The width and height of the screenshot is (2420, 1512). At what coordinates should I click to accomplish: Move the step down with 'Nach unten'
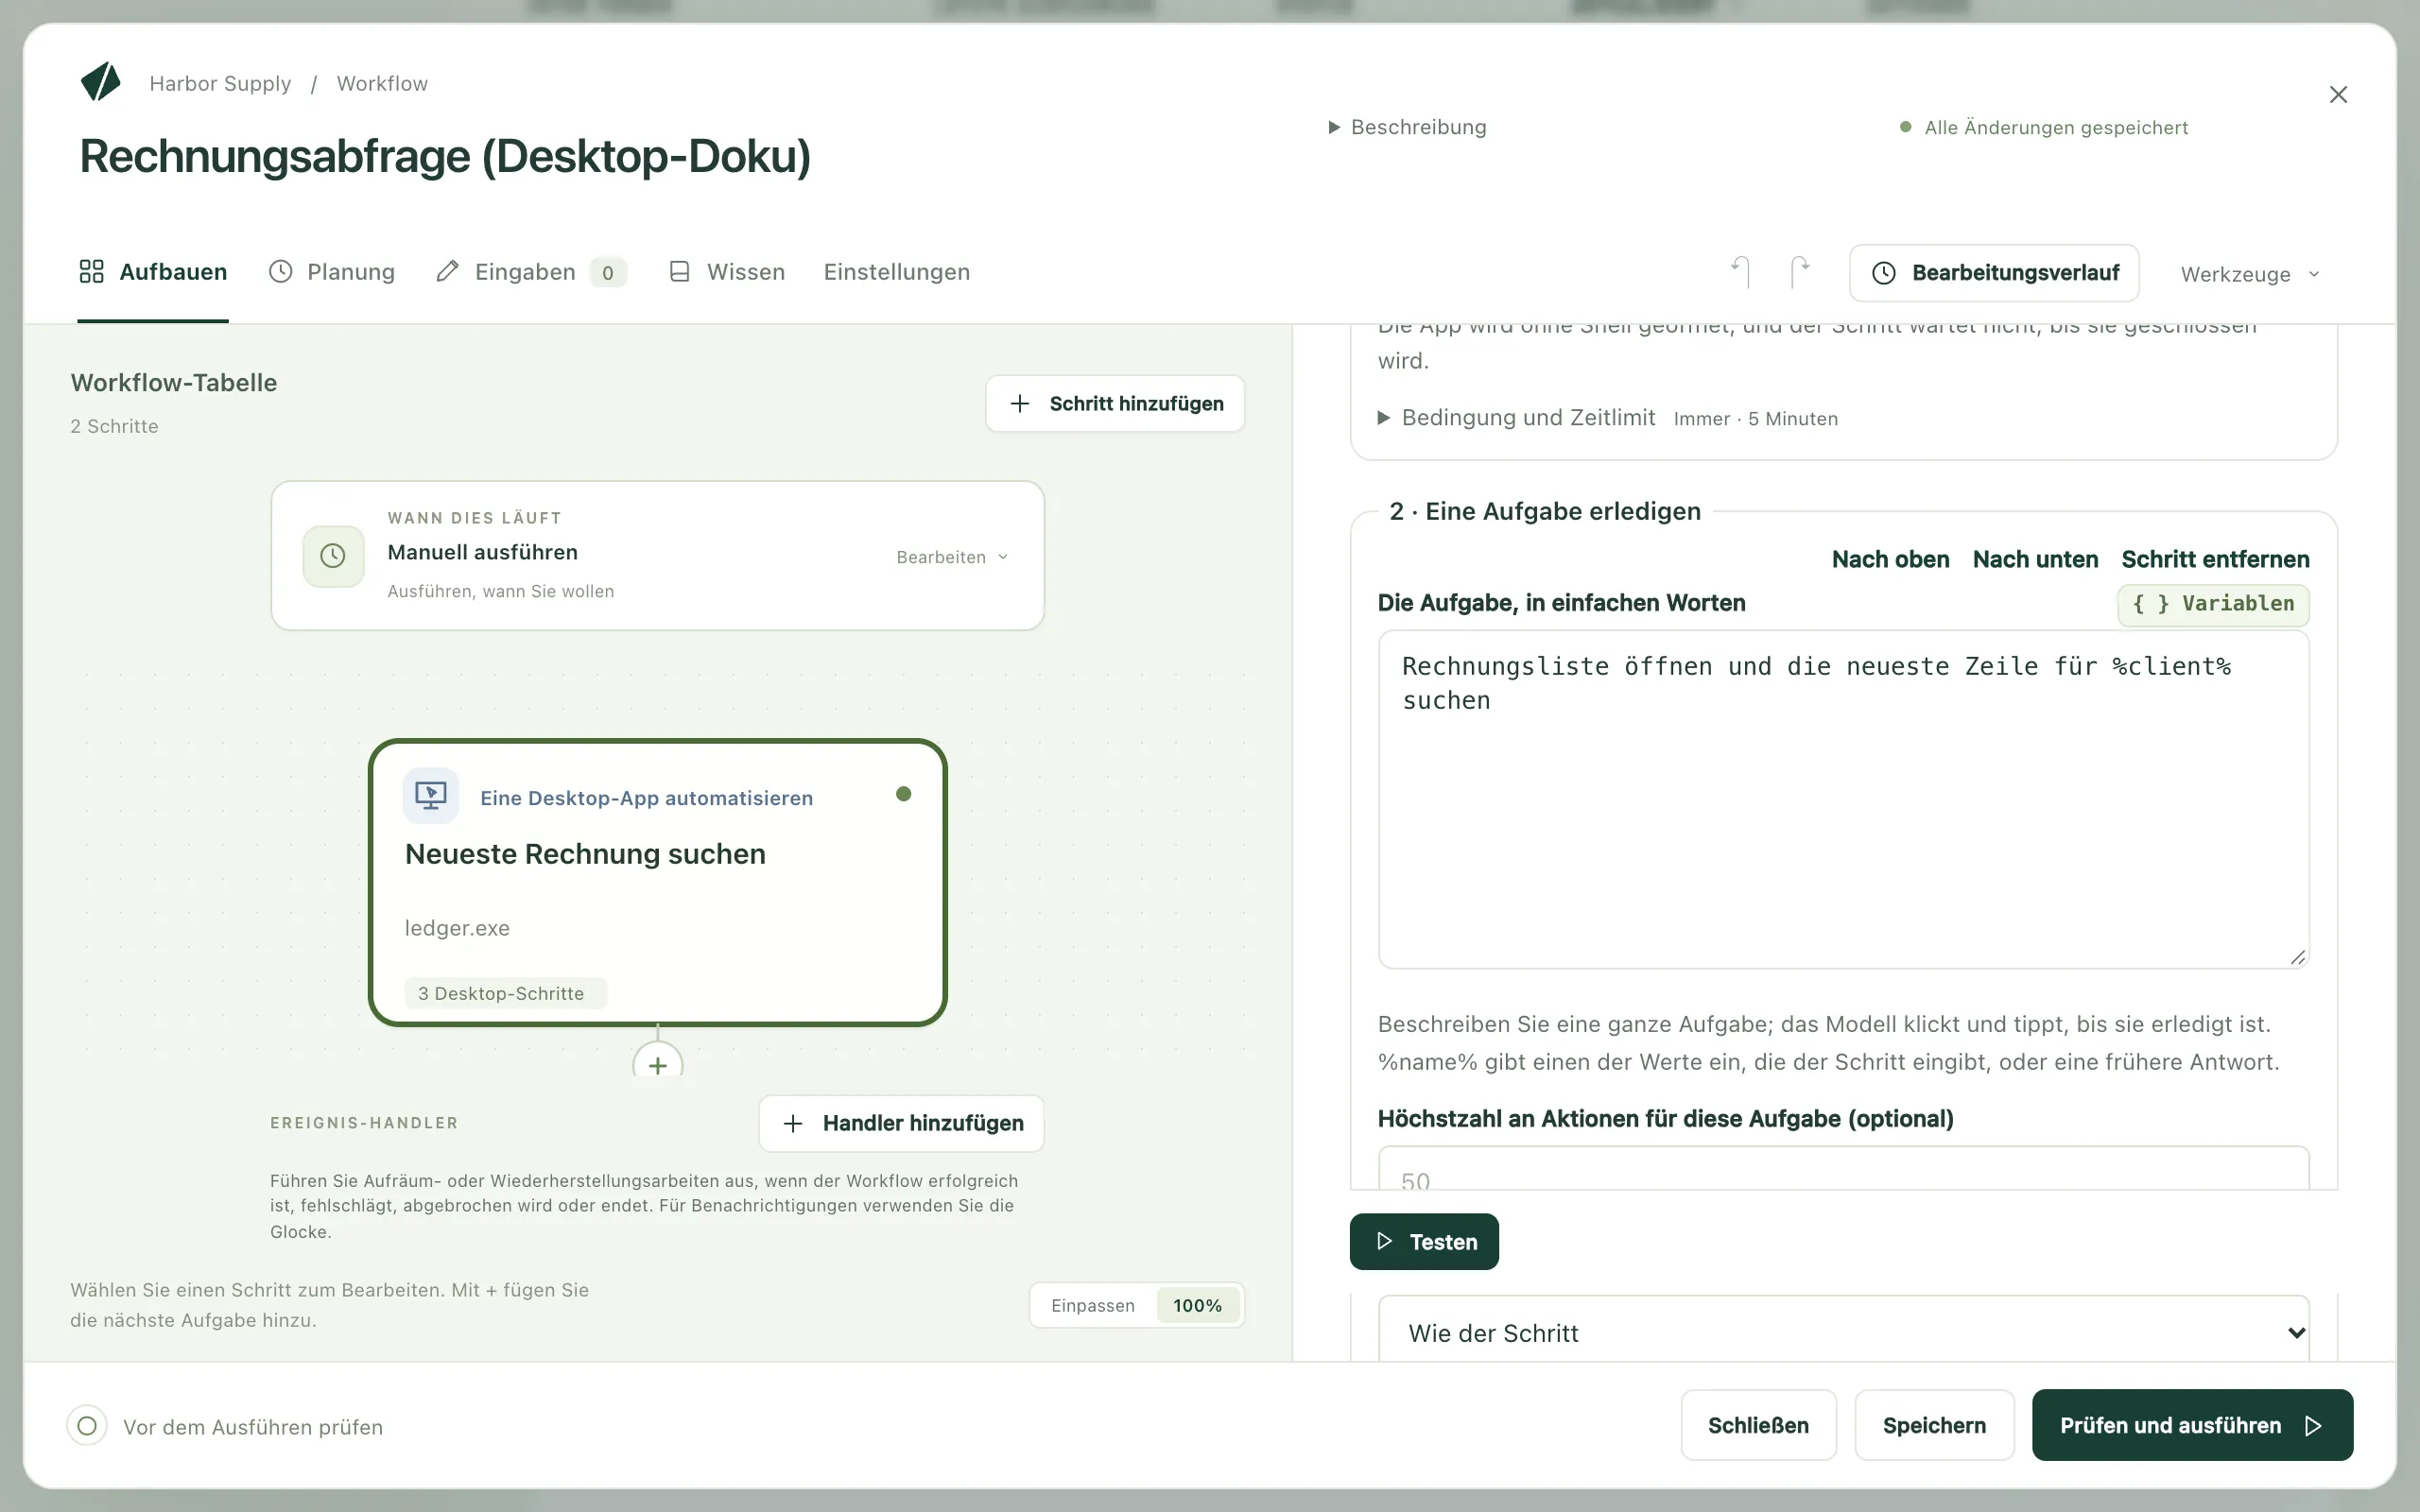[x=2035, y=559]
